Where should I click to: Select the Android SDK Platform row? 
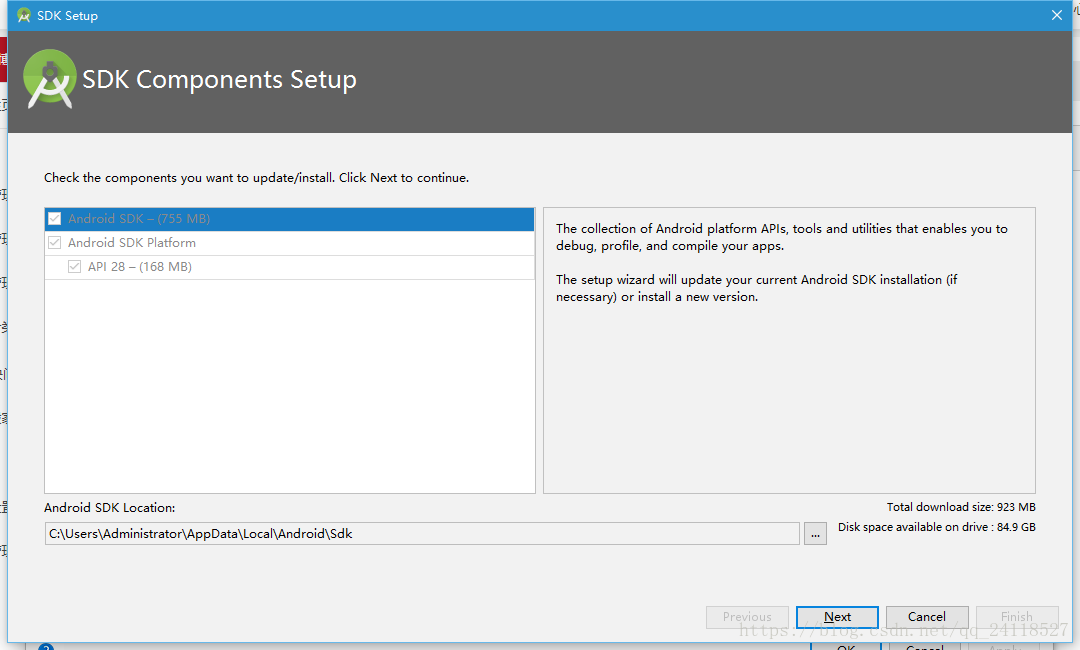pos(289,243)
